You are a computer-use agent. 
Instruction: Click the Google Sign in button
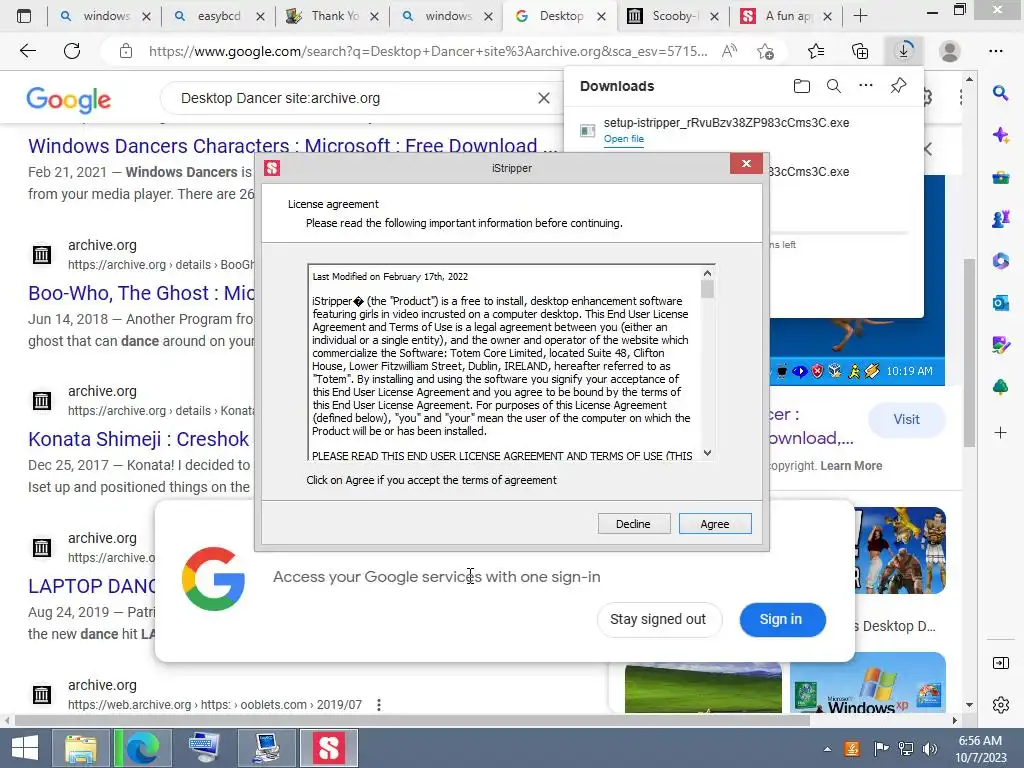click(x=781, y=619)
